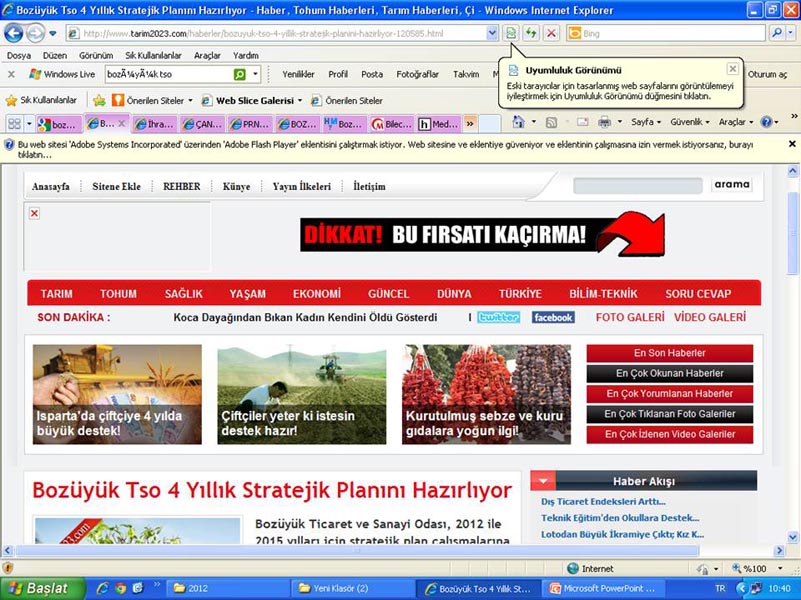Click the En Son Haberler button
This screenshot has height=600, width=801.
(x=670, y=353)
